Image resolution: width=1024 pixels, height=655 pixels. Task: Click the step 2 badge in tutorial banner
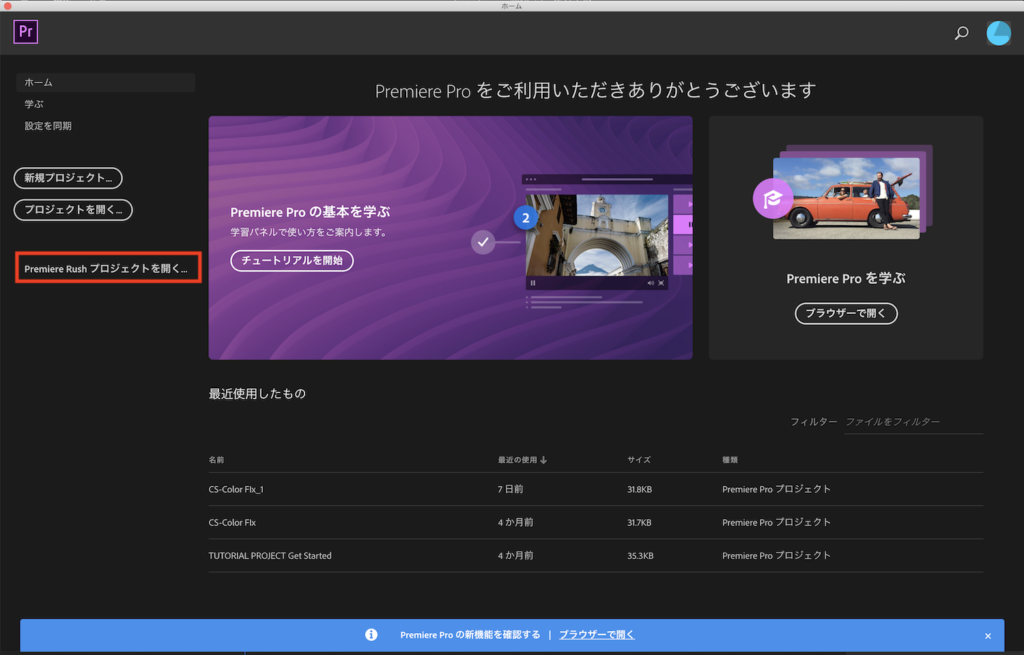coord(526,217)
